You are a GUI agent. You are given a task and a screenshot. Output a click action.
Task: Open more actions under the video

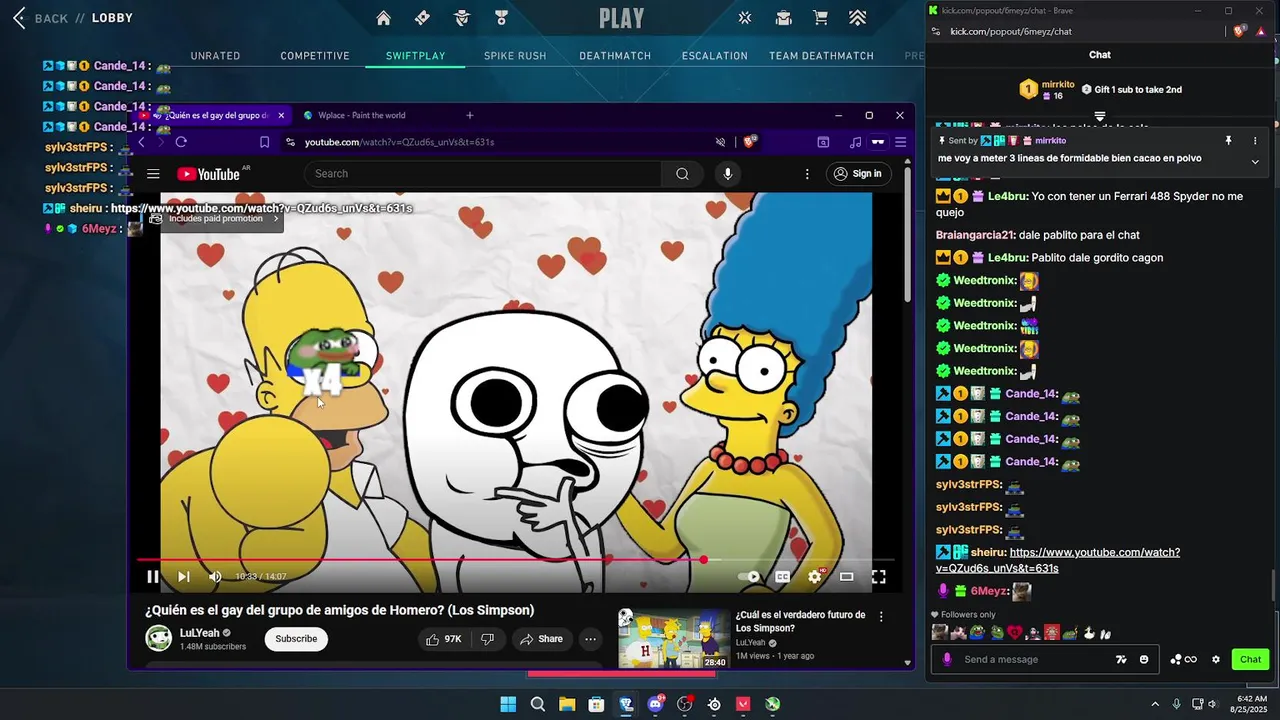coord(591,639)
